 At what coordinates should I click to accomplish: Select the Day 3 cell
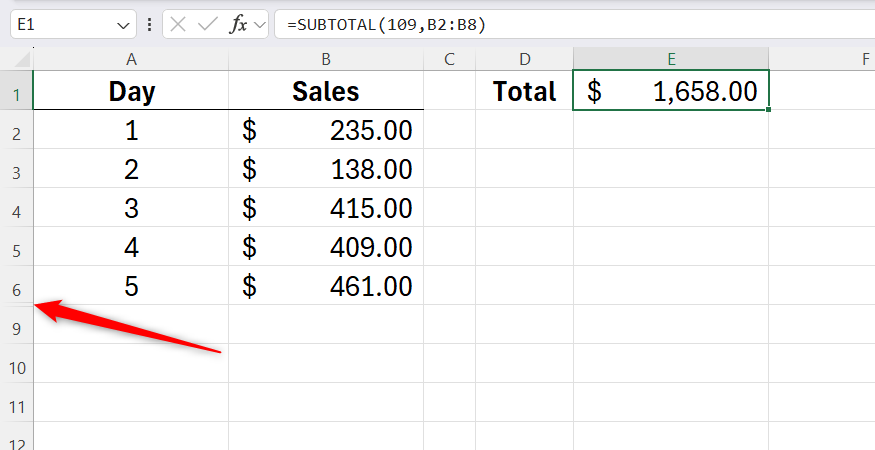pos(131,208)
